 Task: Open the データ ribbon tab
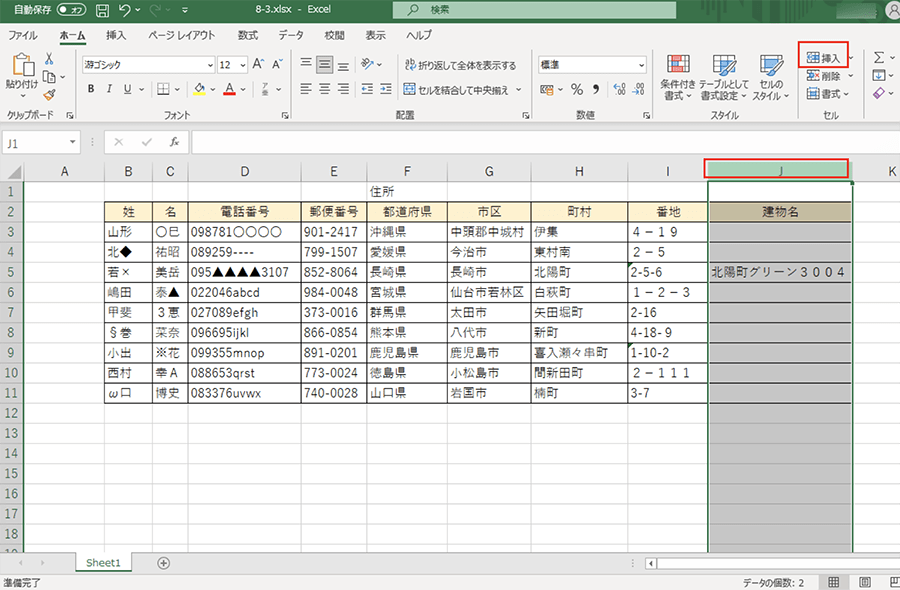point(291,35)
